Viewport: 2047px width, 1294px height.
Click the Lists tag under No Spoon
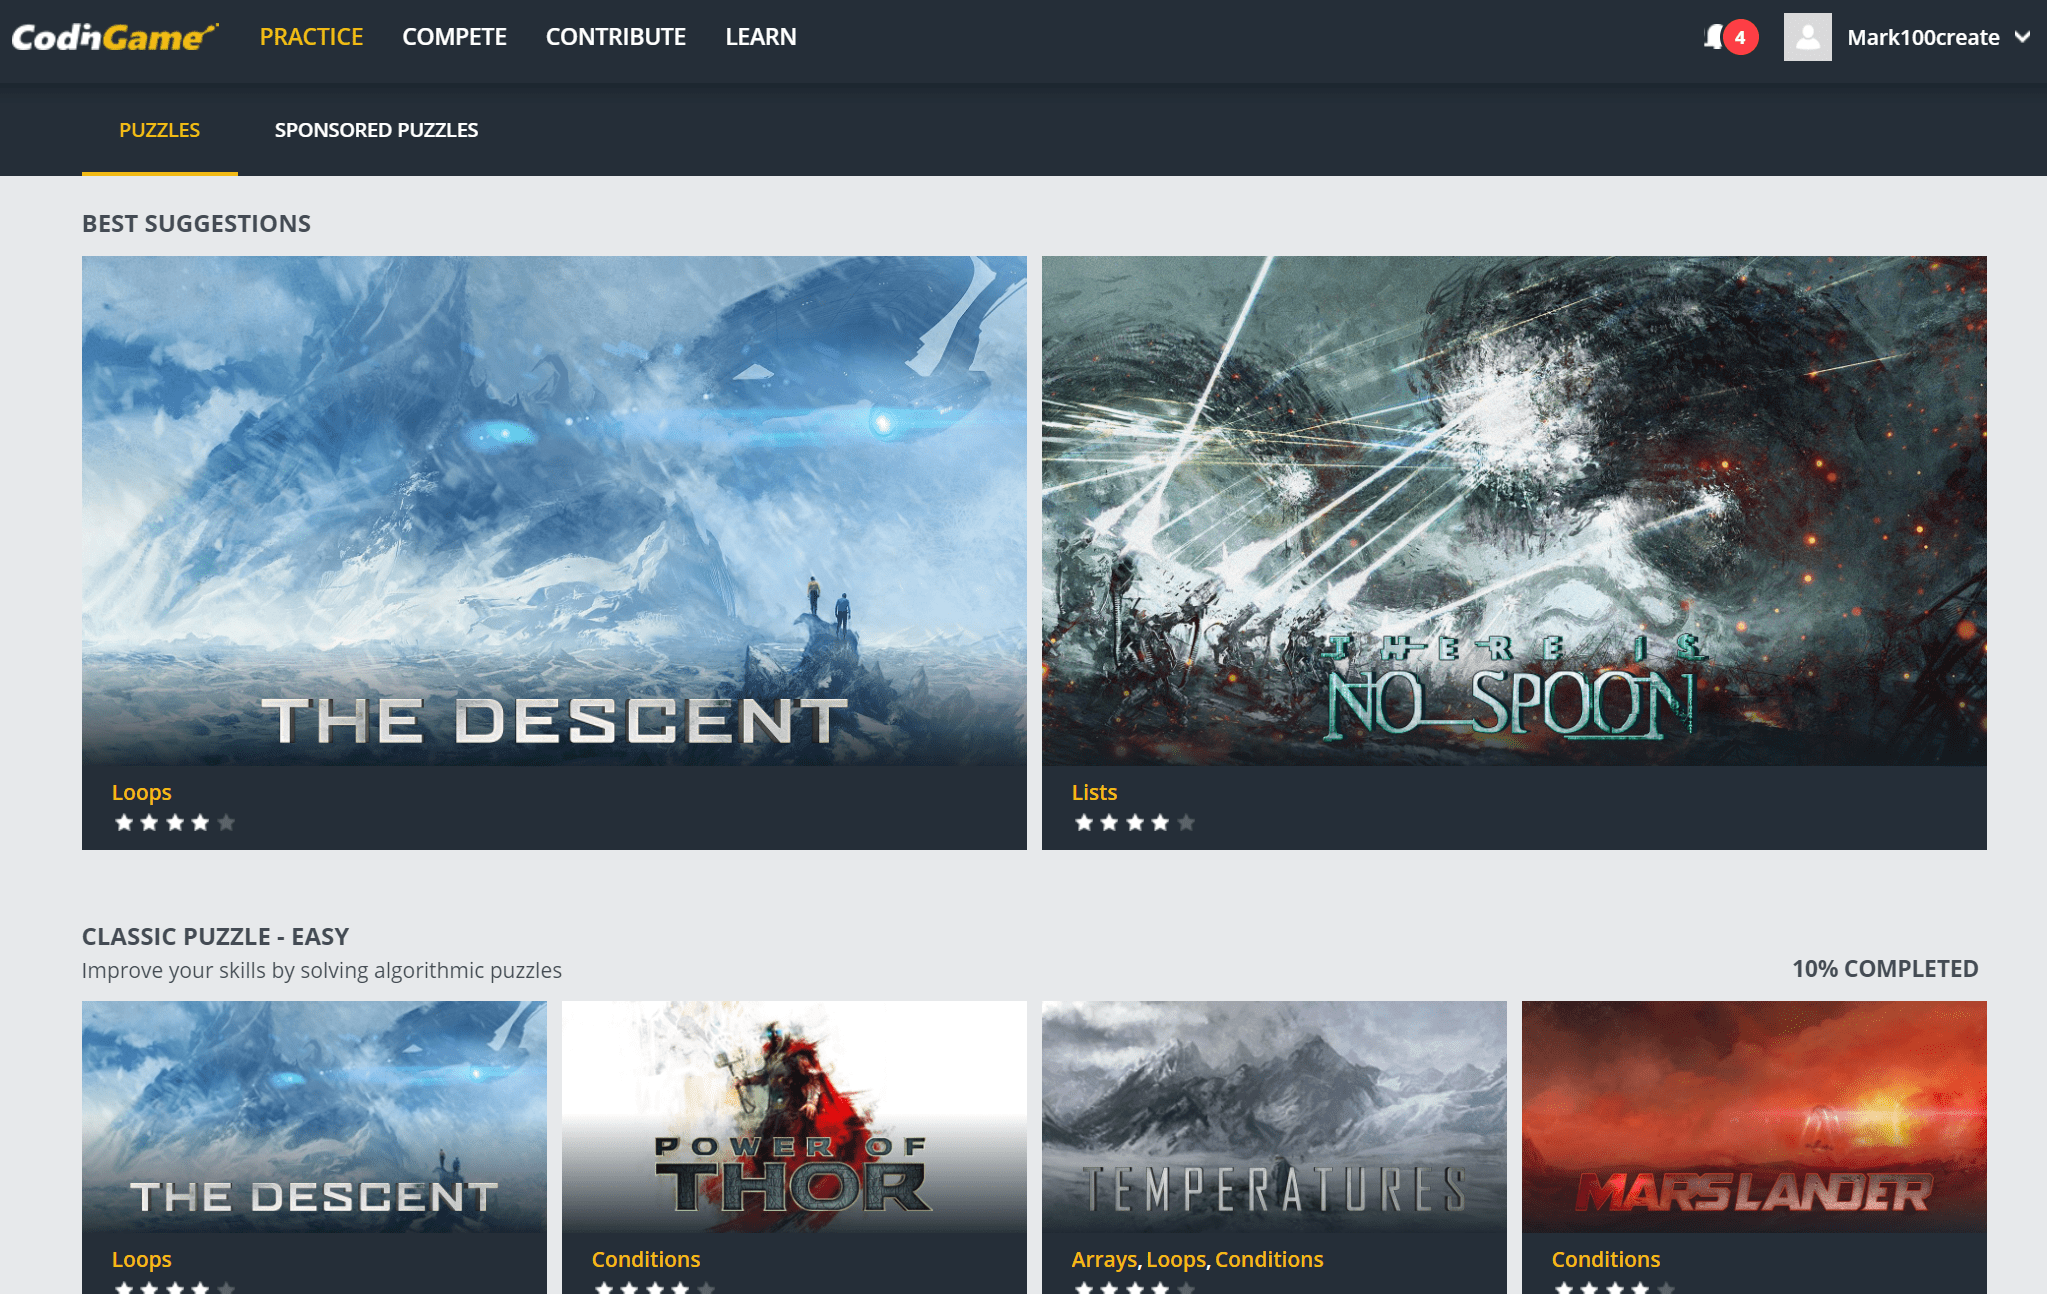point(1094,792)
